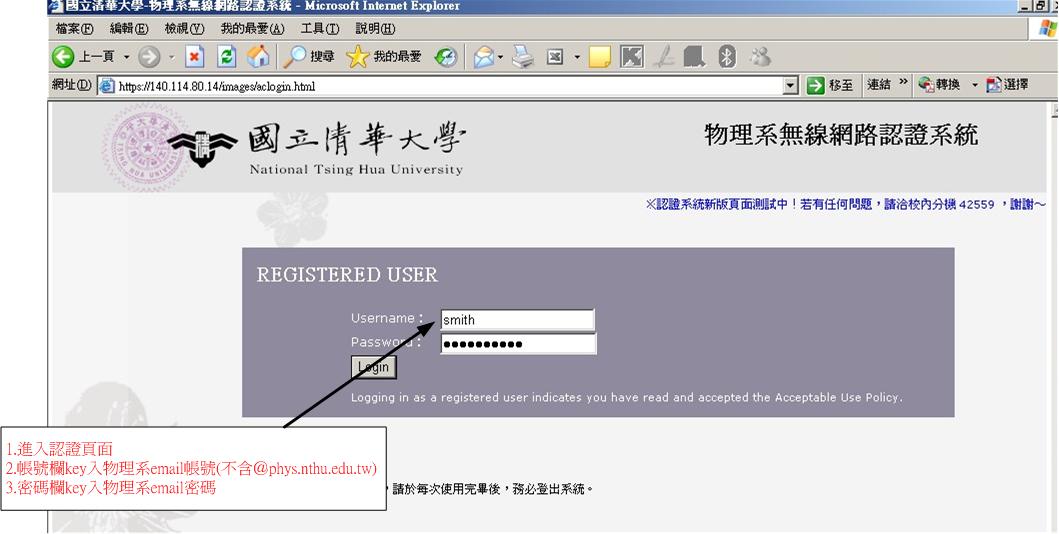This screenshot has width=1059, height=534.
Task: Open the 工具 (Tools) menu
Action: coord(319,29)
